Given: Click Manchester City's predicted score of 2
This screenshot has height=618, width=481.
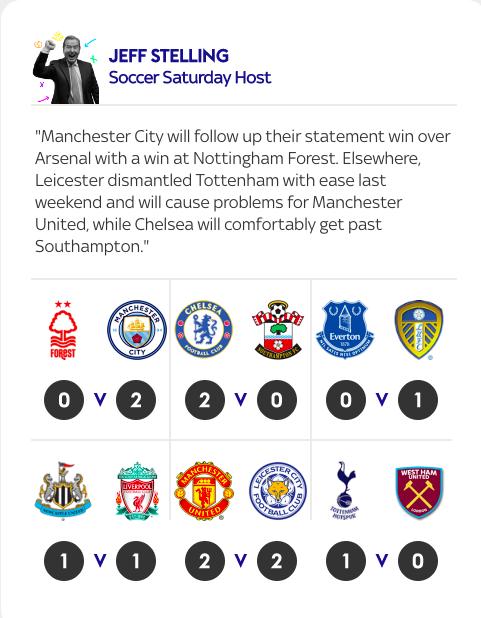Looking at the screenshot, I should (136, 400).
